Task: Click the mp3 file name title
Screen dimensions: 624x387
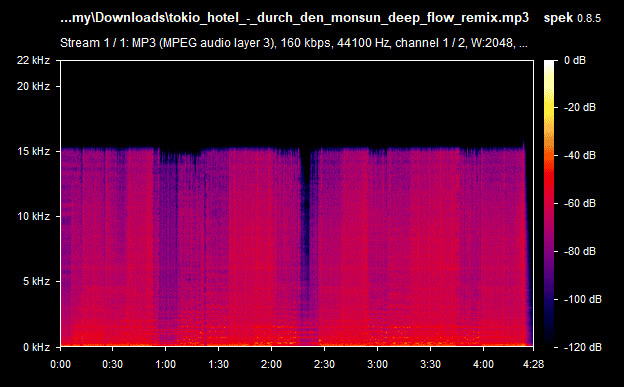Action: pos(294,18)
